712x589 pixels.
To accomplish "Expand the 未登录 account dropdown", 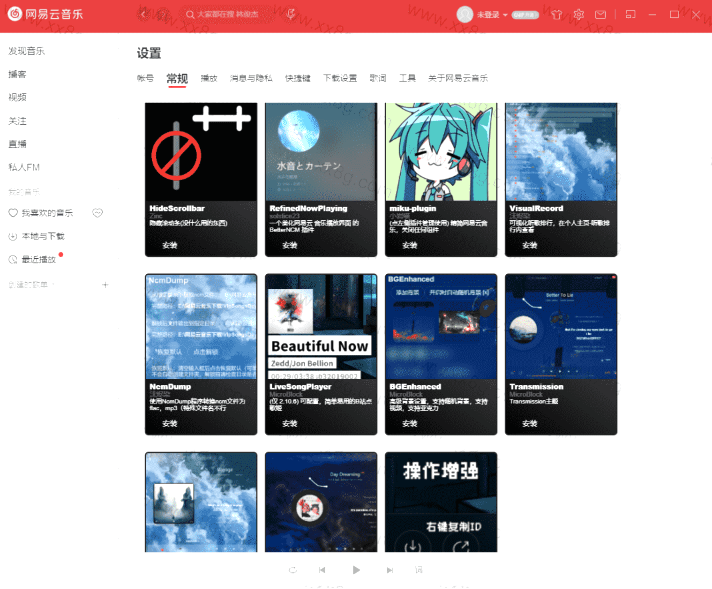I will 492,15.
